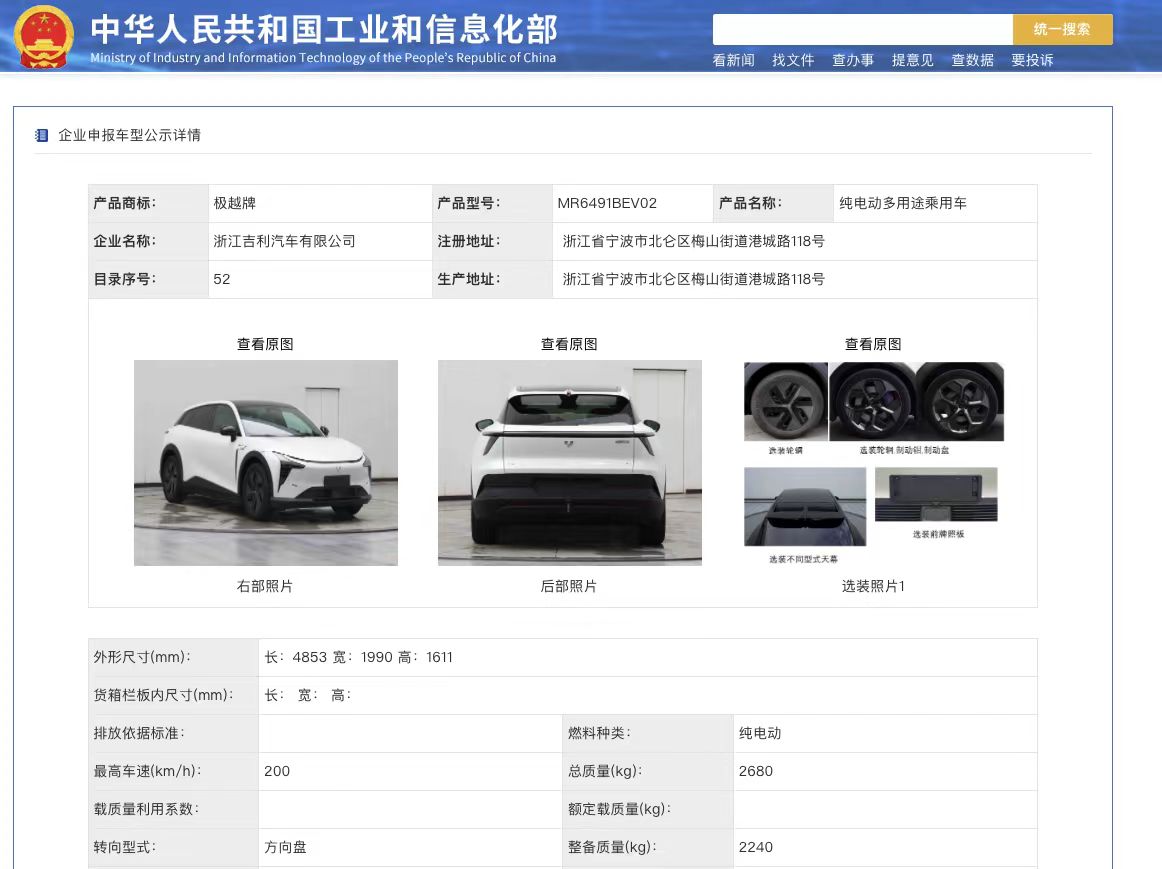Click 查看原图 above the optional equipment photo
The height and width of the screenshot is (869, 1162).
[x=873, y=344]
